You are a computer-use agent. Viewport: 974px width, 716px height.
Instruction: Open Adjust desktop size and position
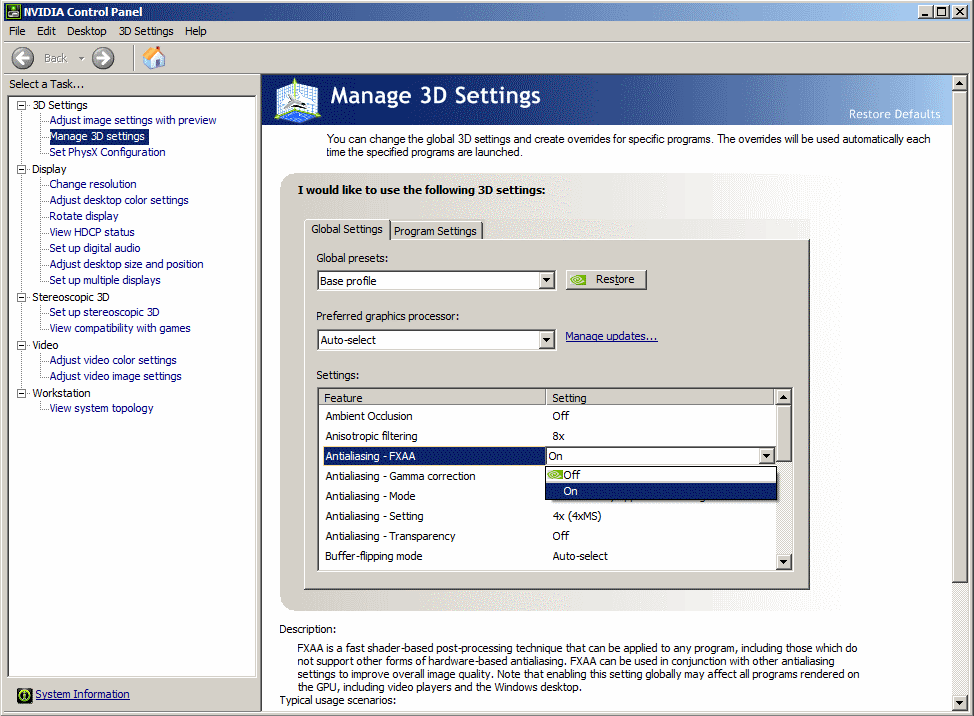click(126, 264)
